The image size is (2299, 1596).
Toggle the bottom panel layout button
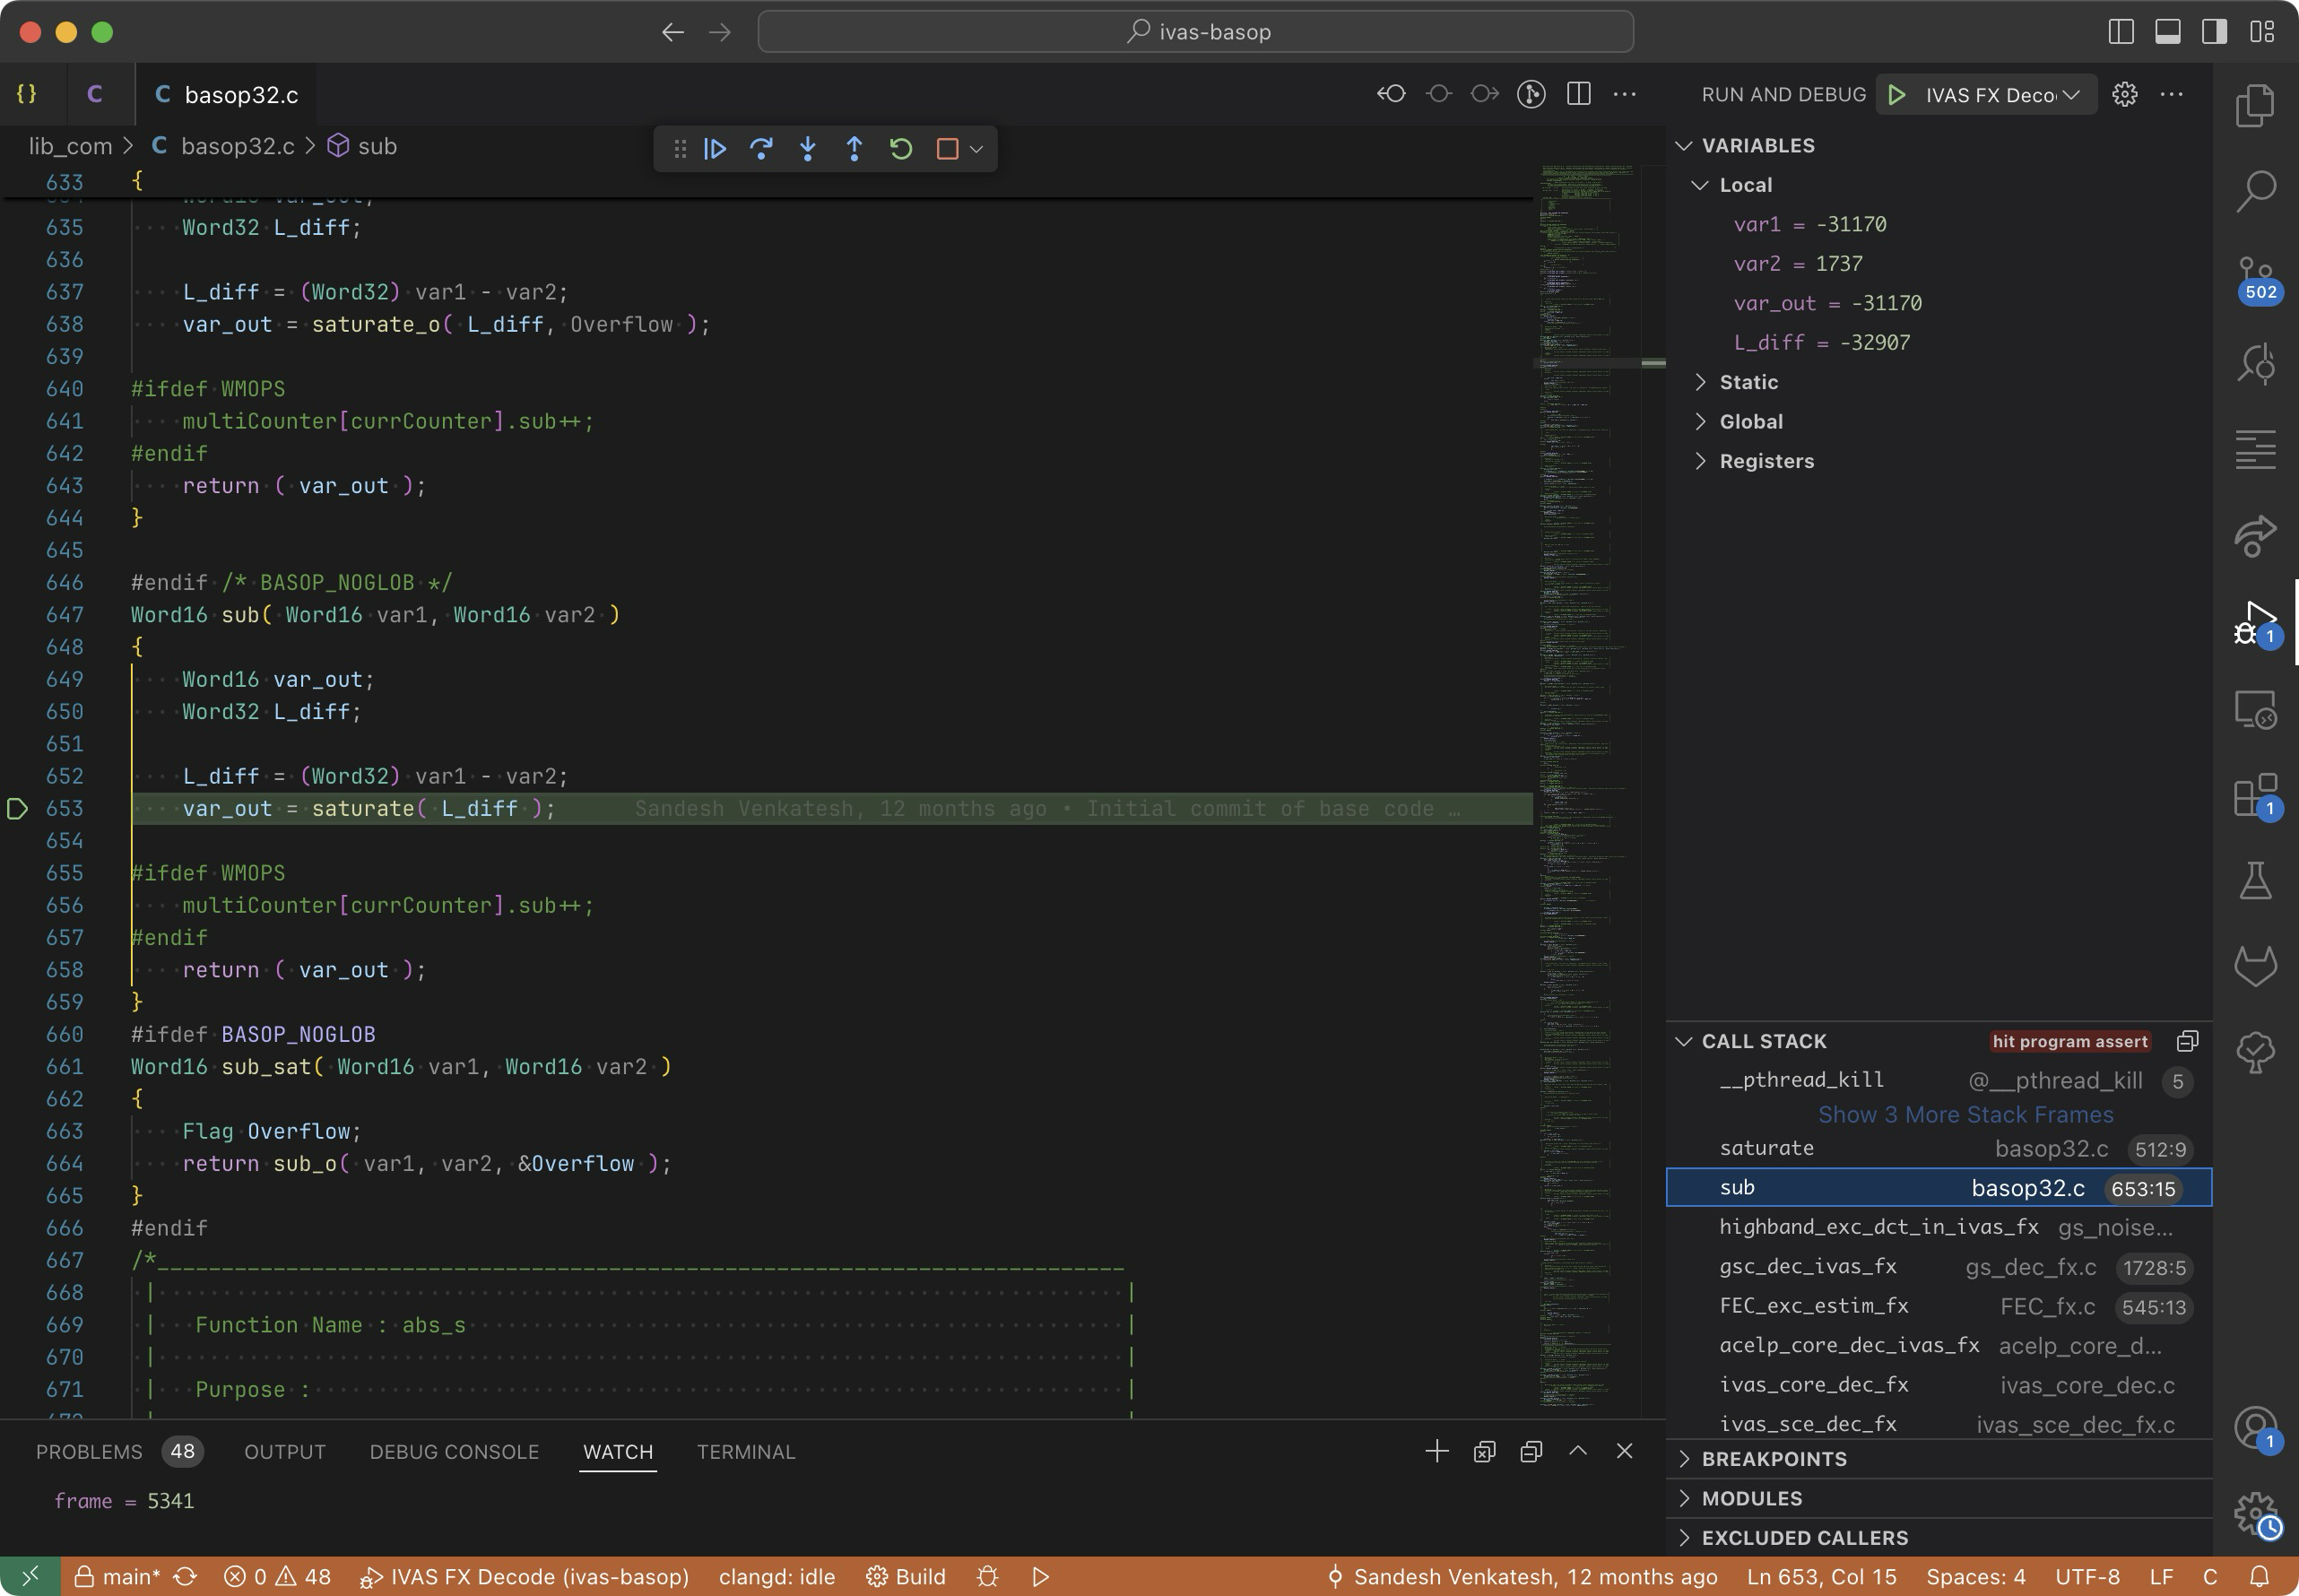coord(2167,32)
